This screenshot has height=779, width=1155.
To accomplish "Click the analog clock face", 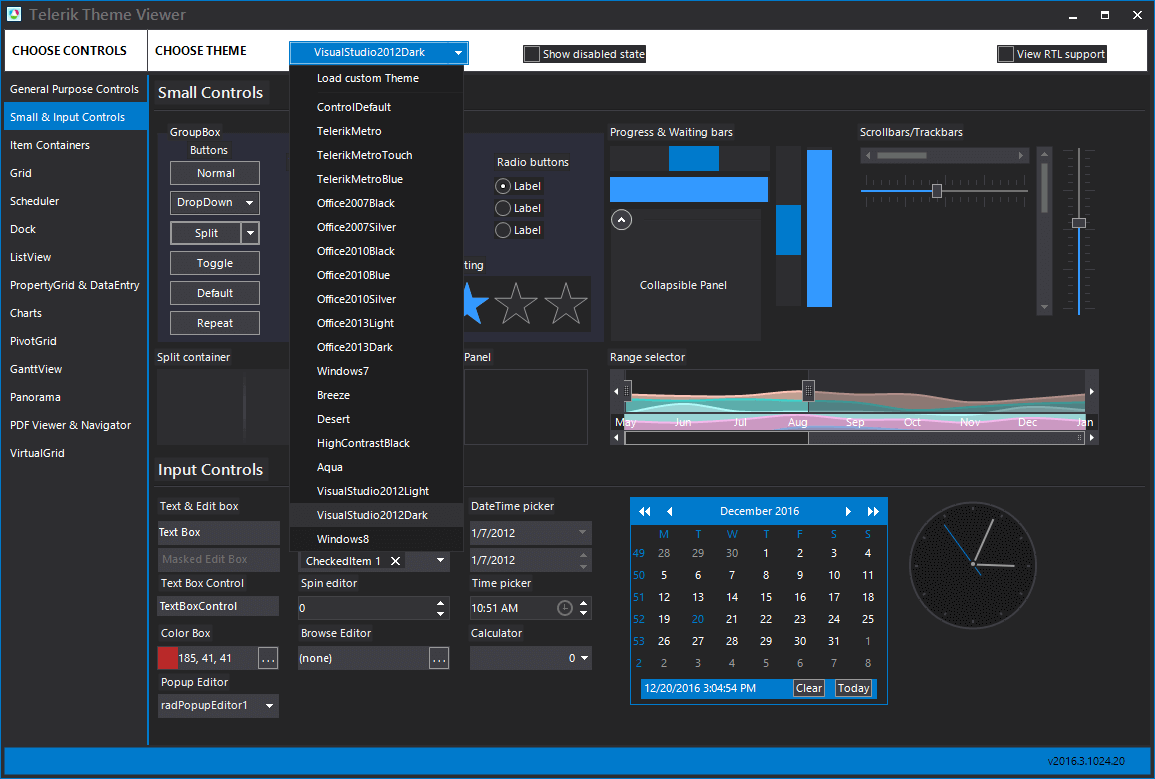I will tap(973, 565).
